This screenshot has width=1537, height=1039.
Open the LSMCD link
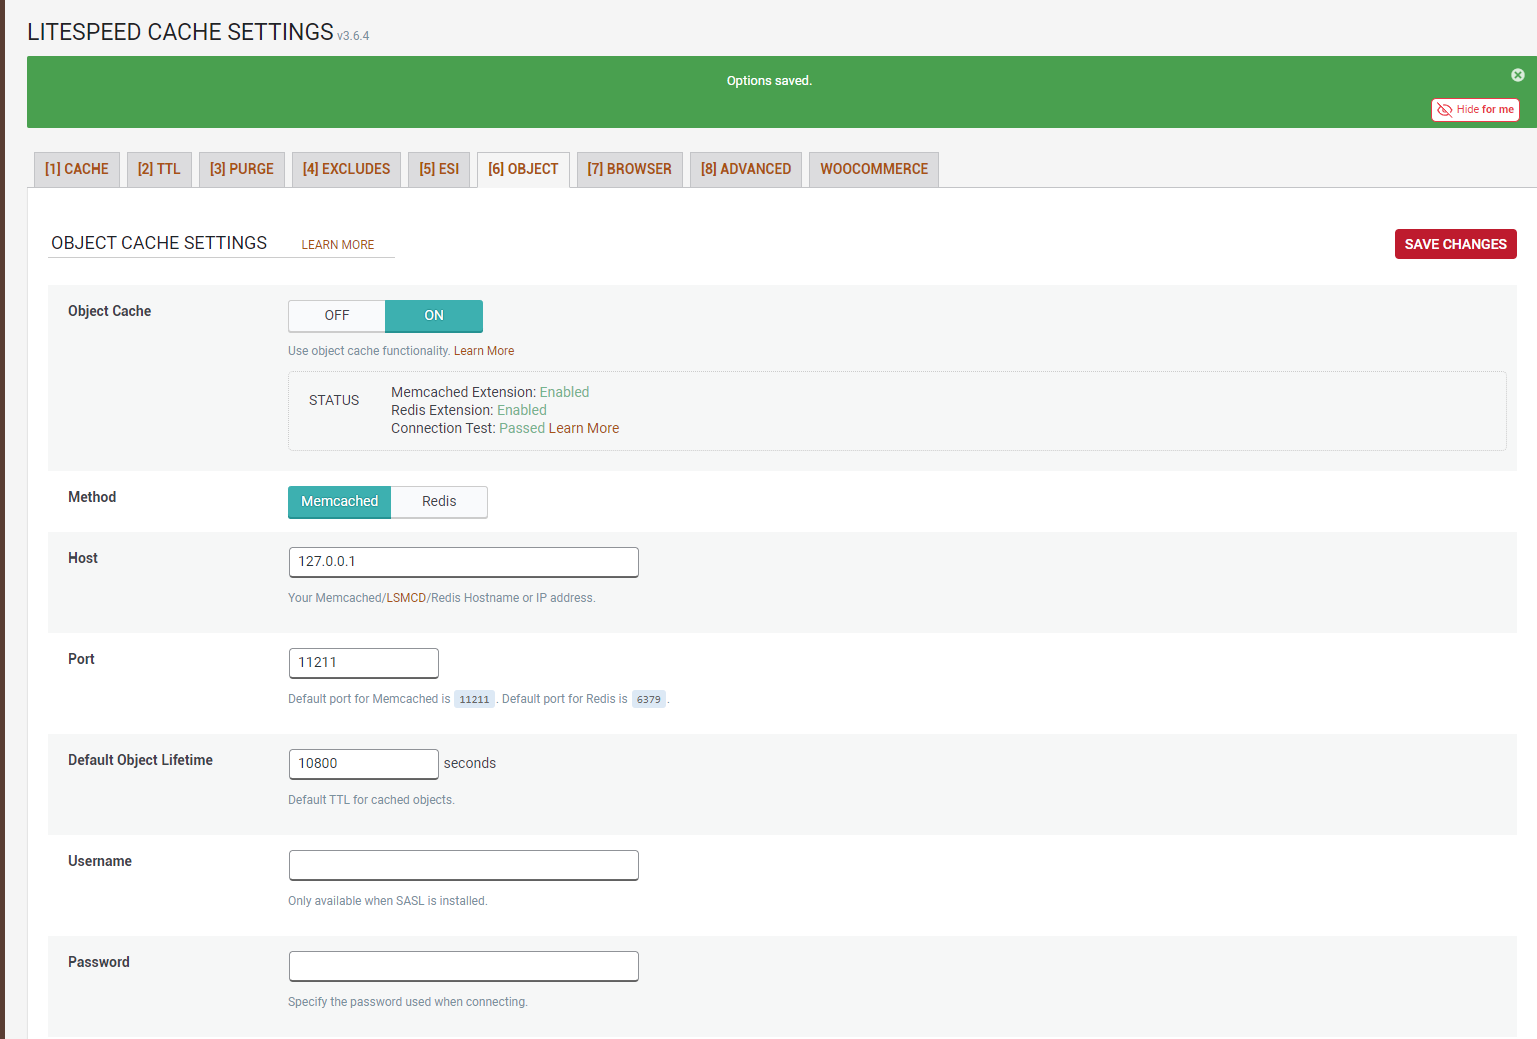[x=406, y=598]
